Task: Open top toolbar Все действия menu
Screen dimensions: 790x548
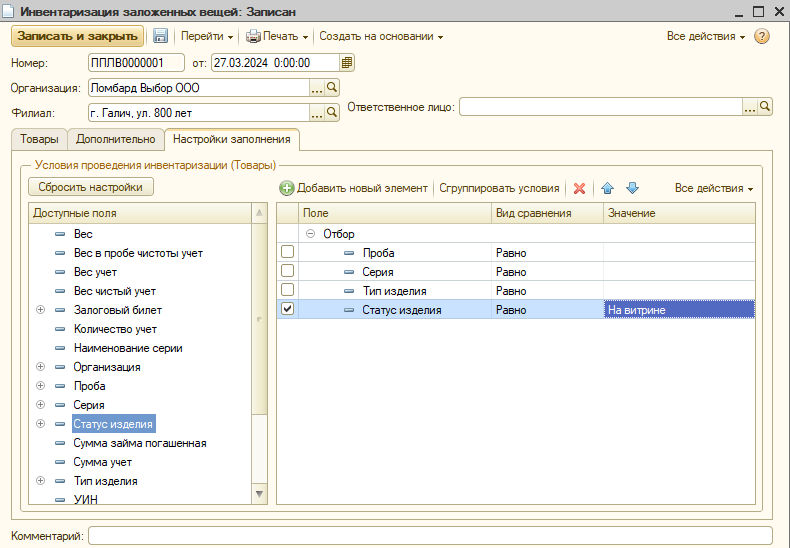Action: click(705, 36)
